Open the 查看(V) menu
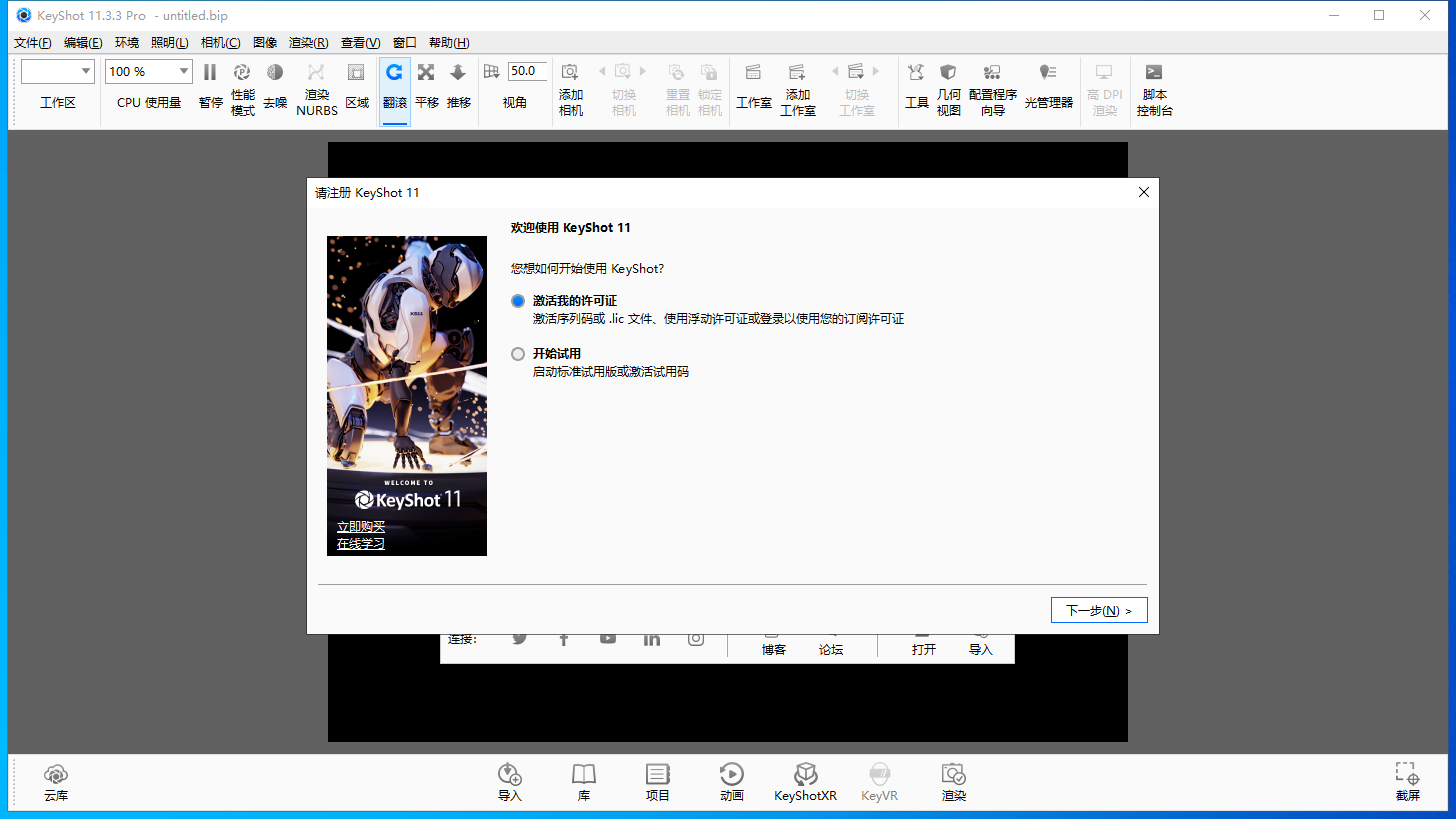This screenshot has width=1456, height=819. pyautogui.click(x=361, y=43)
